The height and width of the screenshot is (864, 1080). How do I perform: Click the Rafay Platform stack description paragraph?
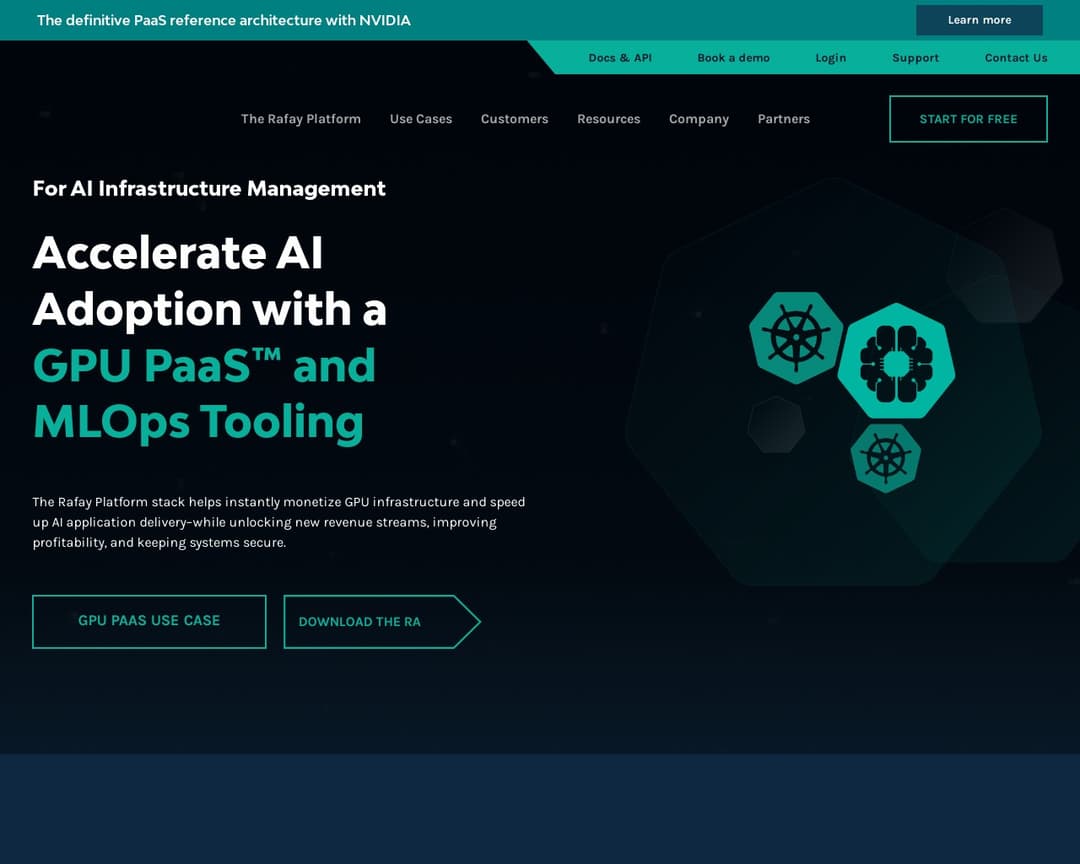pos(279,522)
